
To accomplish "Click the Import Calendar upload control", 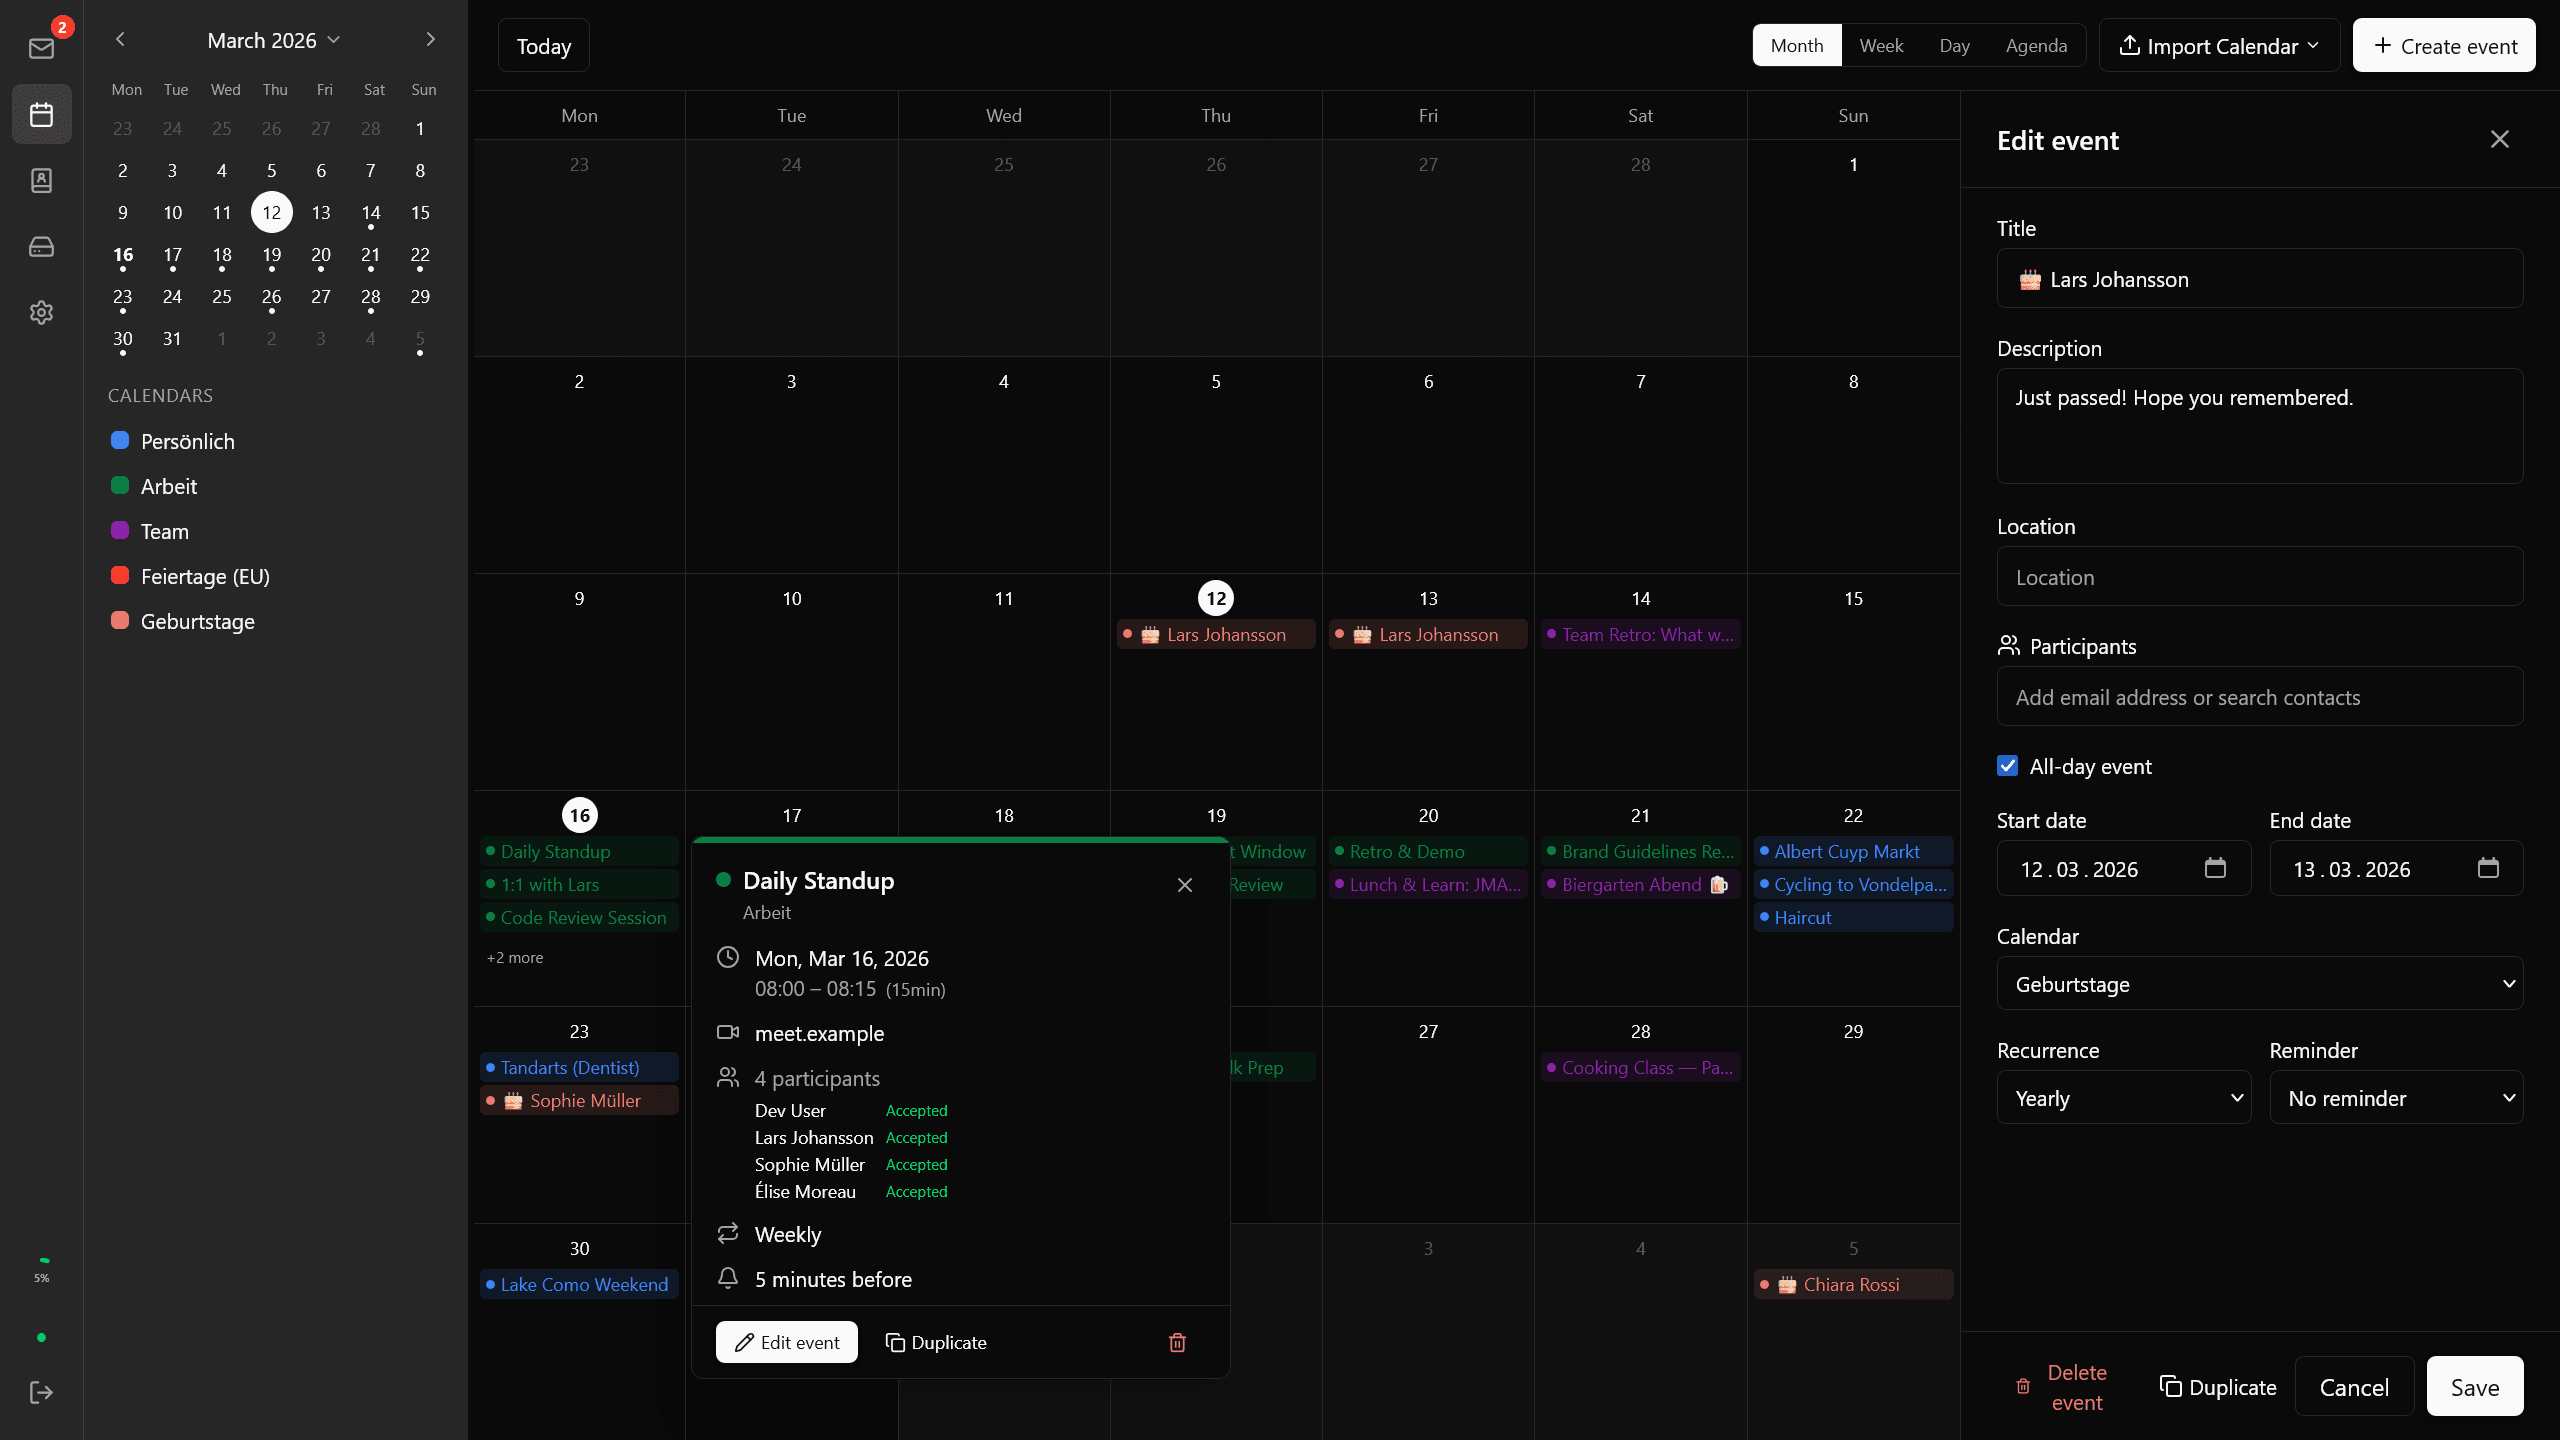I will [x=2218, y=45].
